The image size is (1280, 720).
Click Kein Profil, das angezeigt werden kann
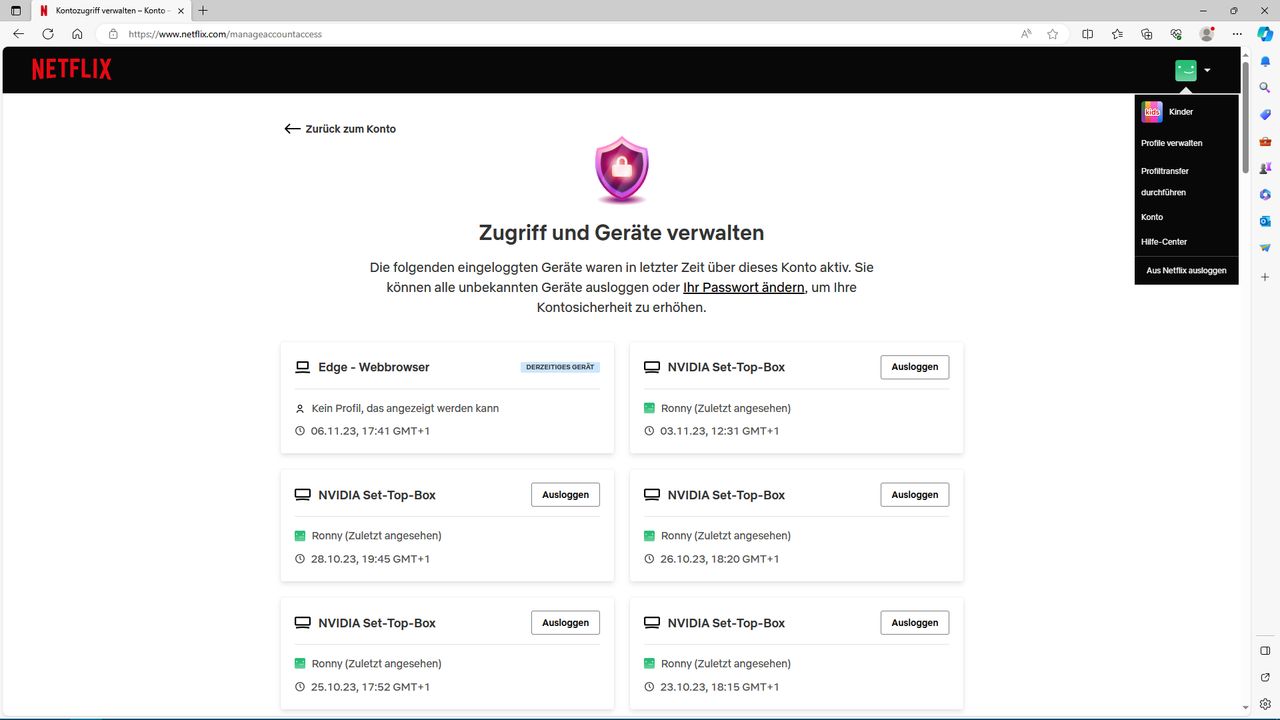pos(405,408)
